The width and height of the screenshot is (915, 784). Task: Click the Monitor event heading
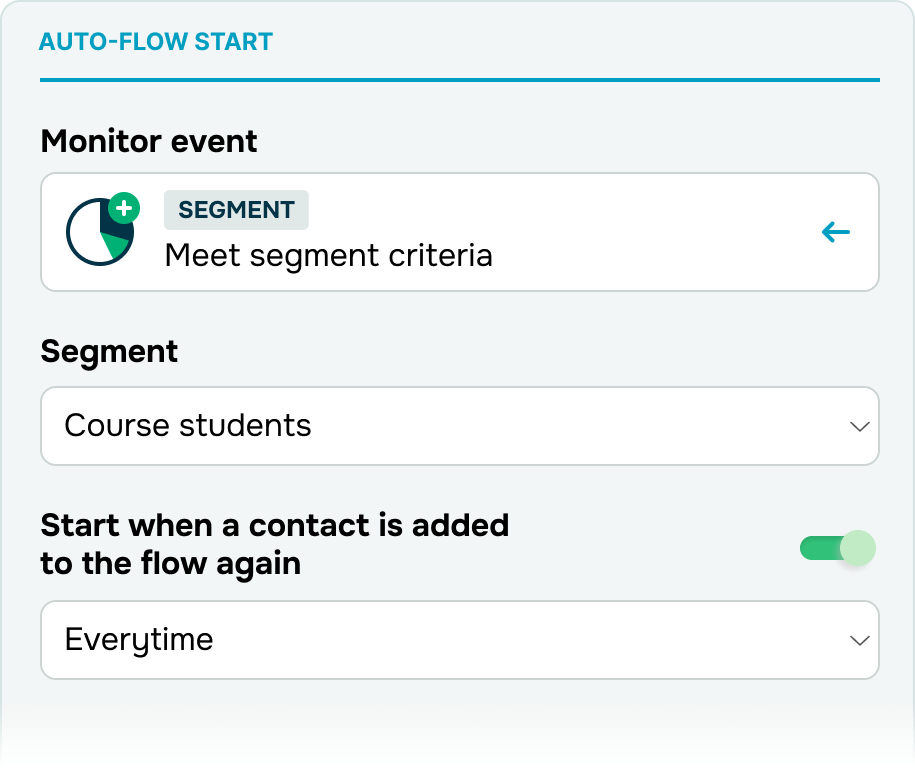point(149,141)
